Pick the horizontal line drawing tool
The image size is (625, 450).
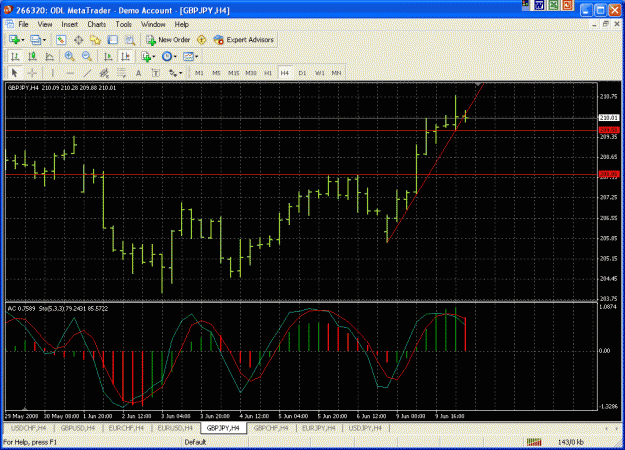[x=70, y=73]
